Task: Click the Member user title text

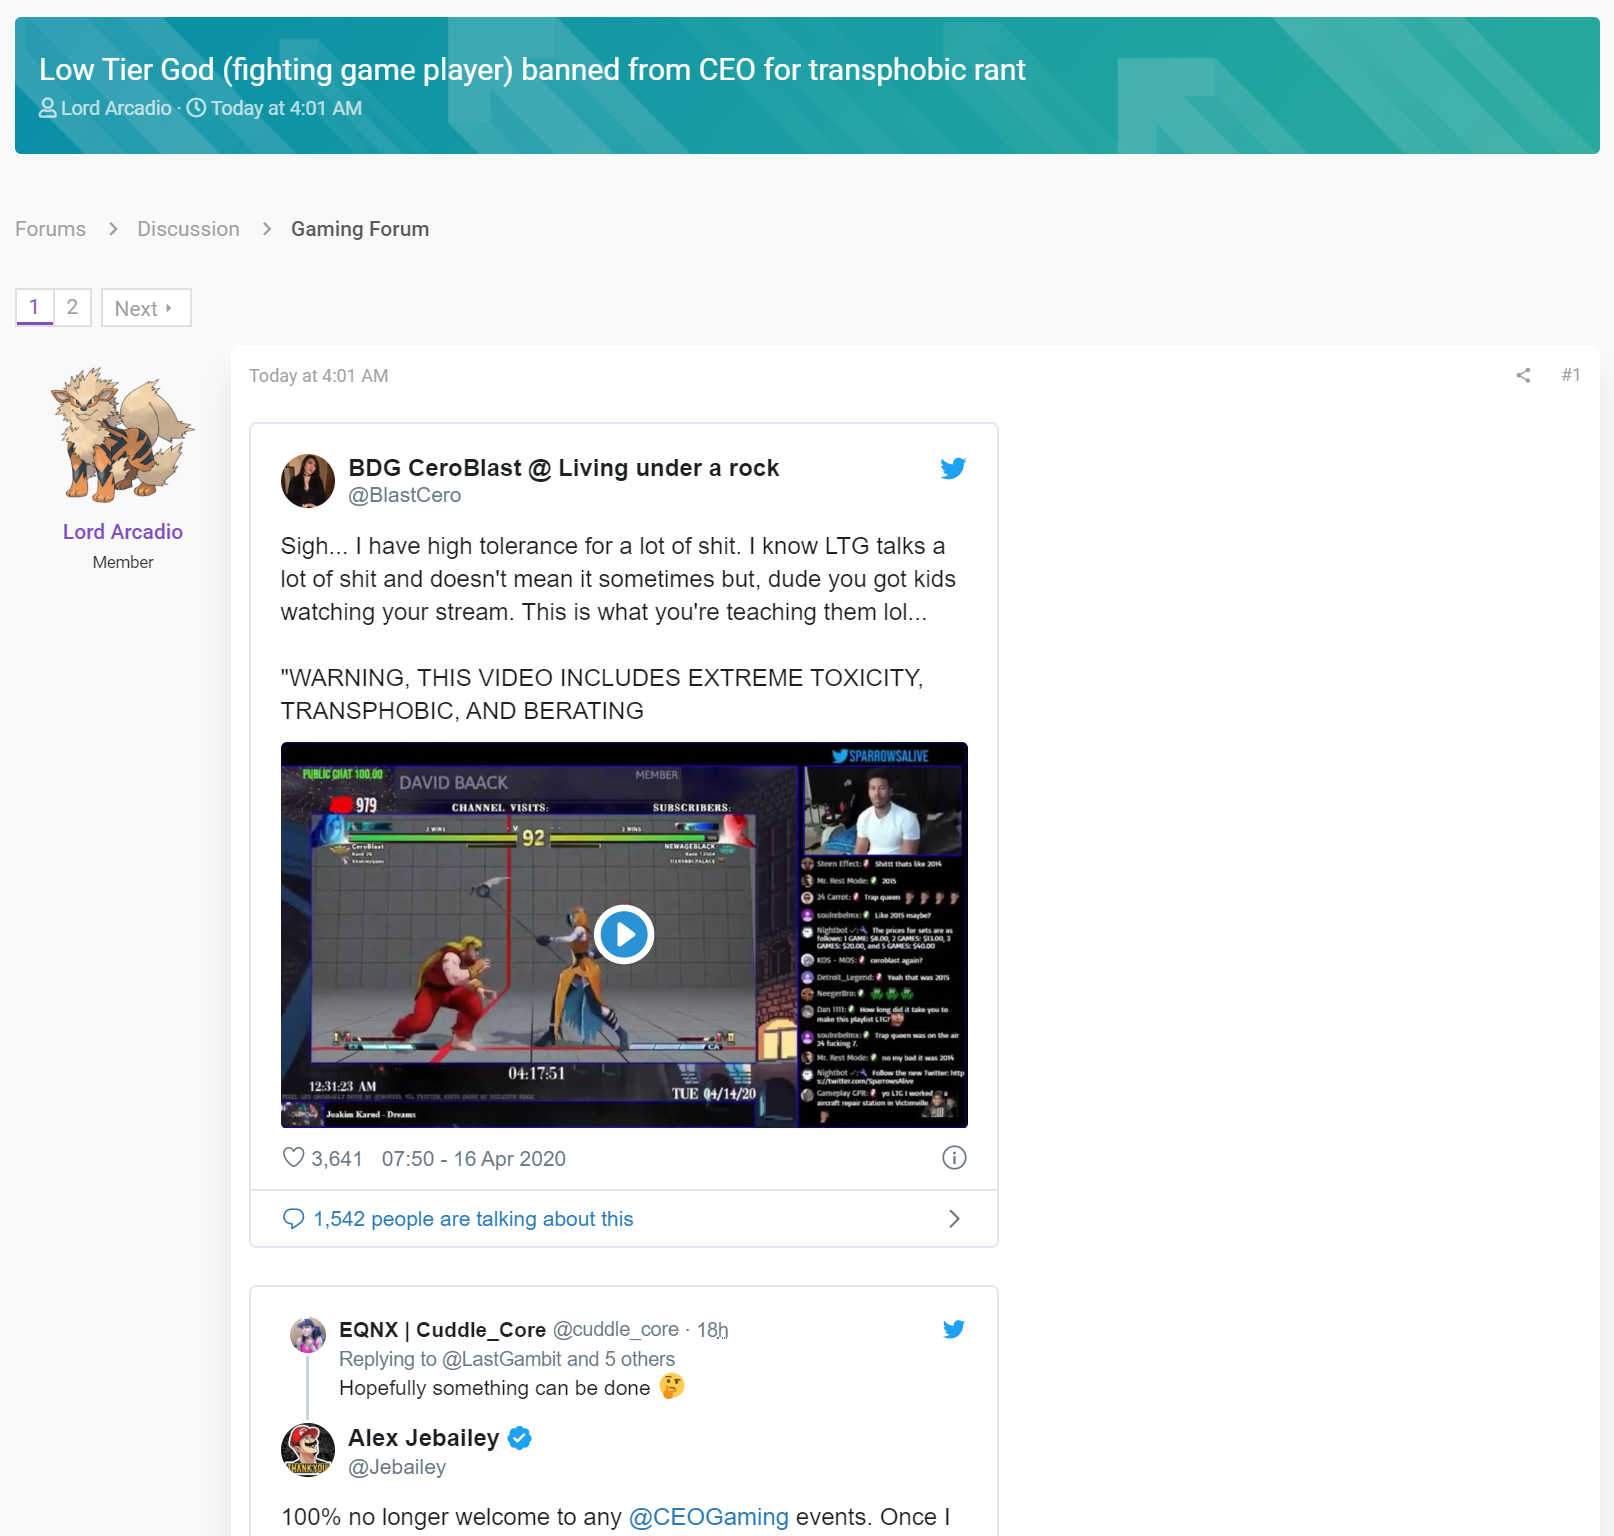Action: (123, 562)
